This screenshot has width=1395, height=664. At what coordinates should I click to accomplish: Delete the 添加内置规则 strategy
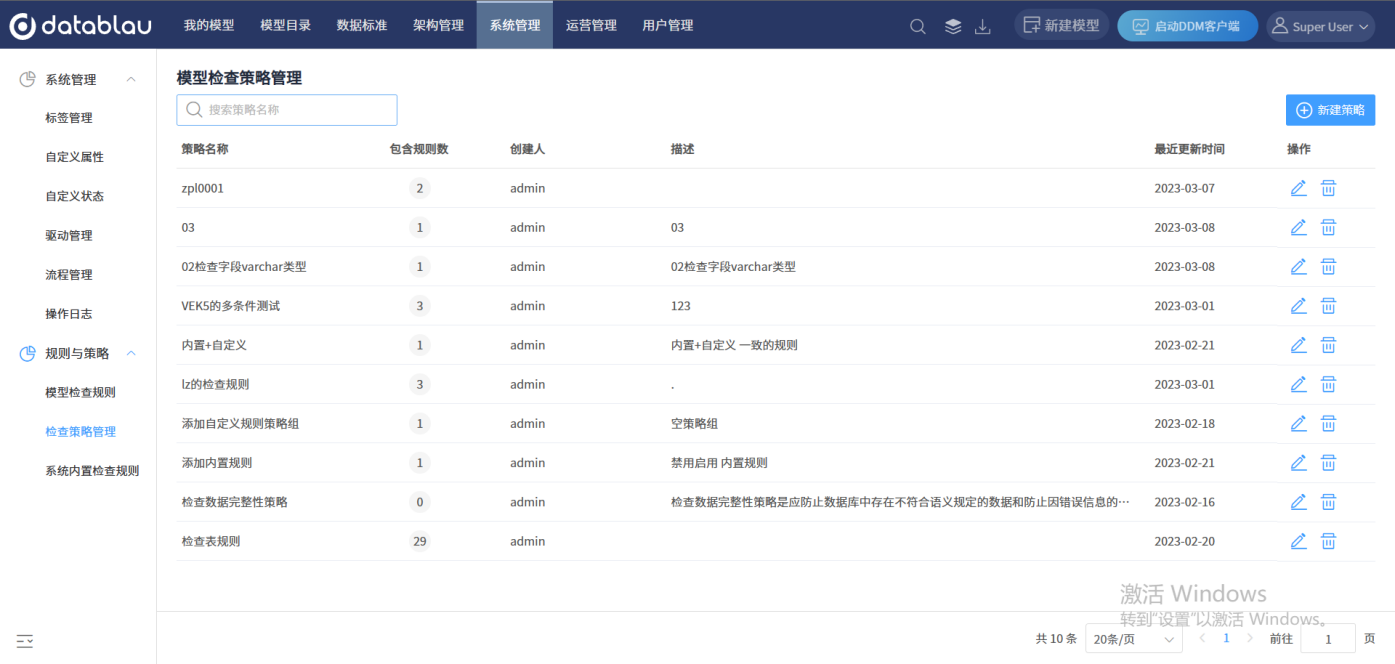coord(1328,462)
